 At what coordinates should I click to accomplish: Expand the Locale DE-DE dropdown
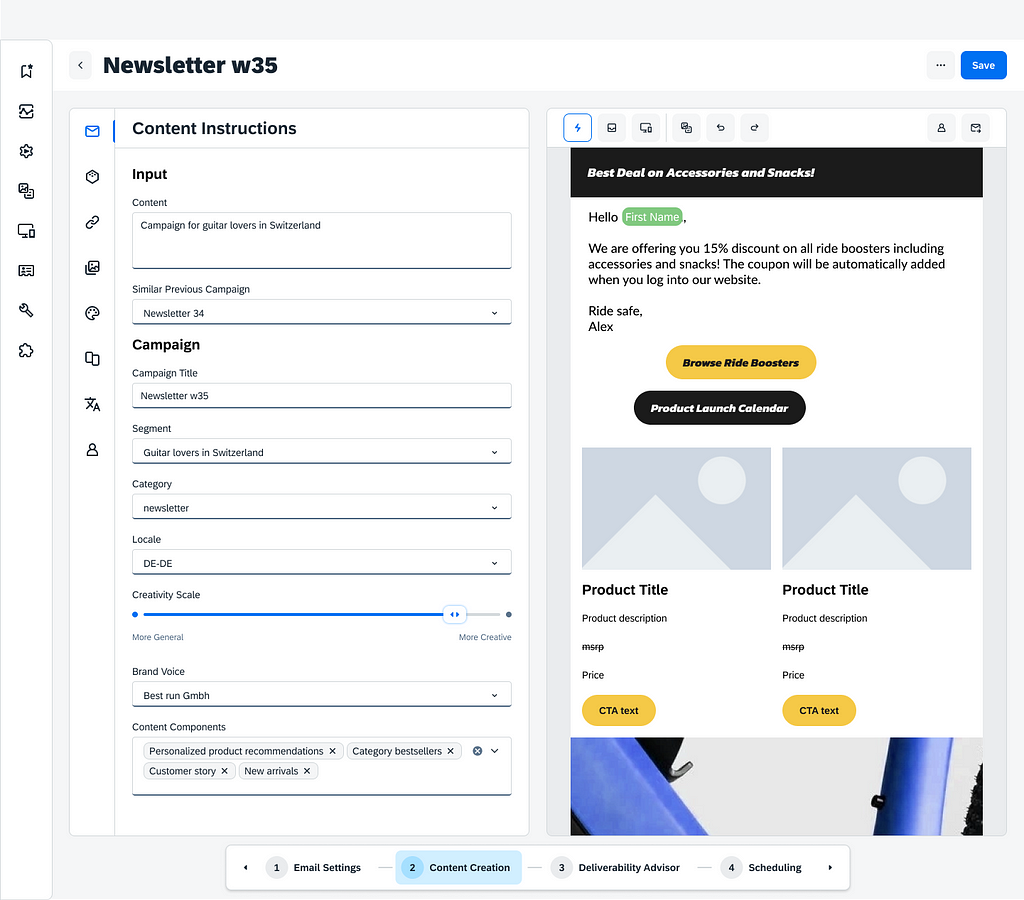(x=321, y=563)
